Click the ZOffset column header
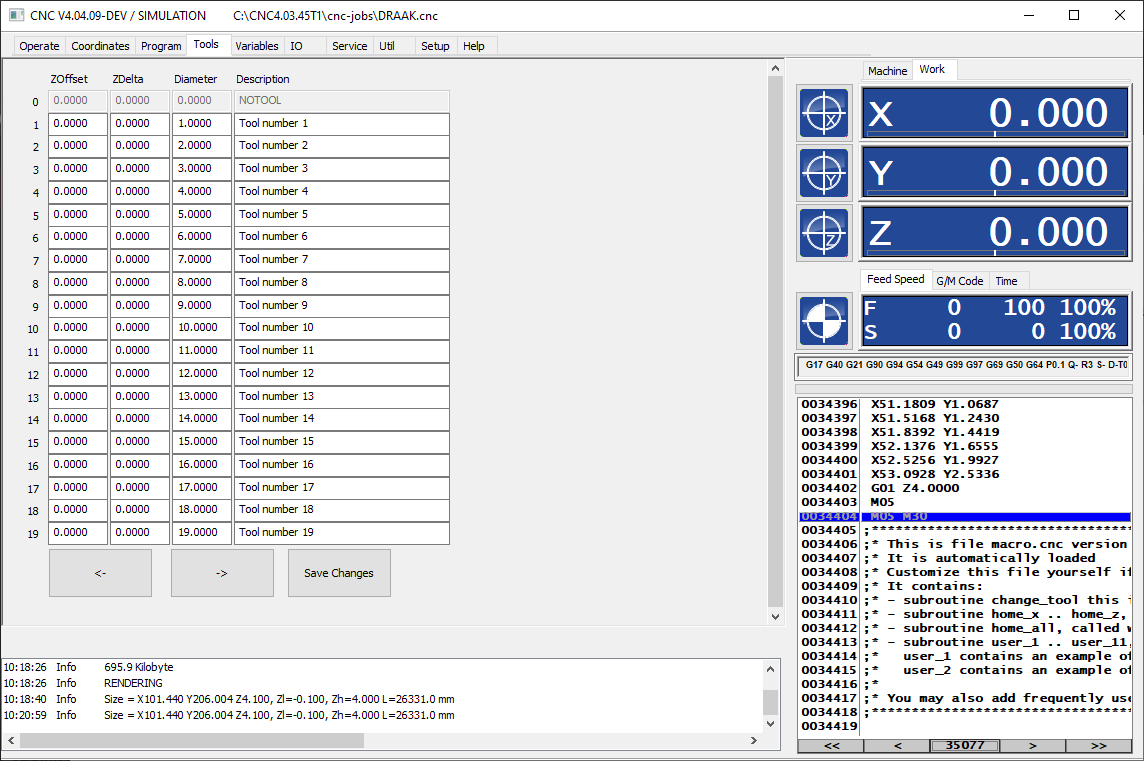This screenshot has width=1144, height=761. point(69,79)
